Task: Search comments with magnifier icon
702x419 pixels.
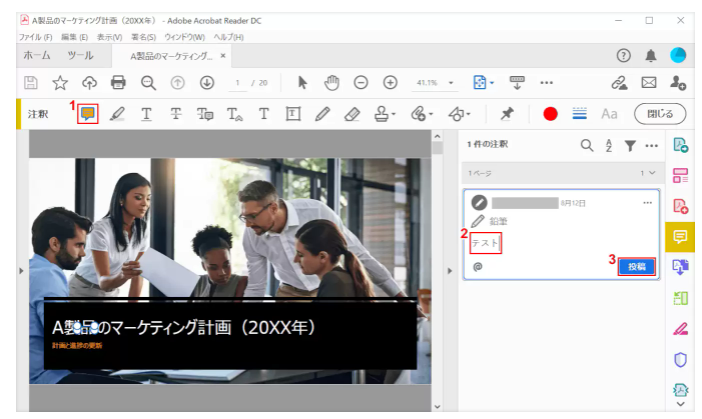Action: 587,145
